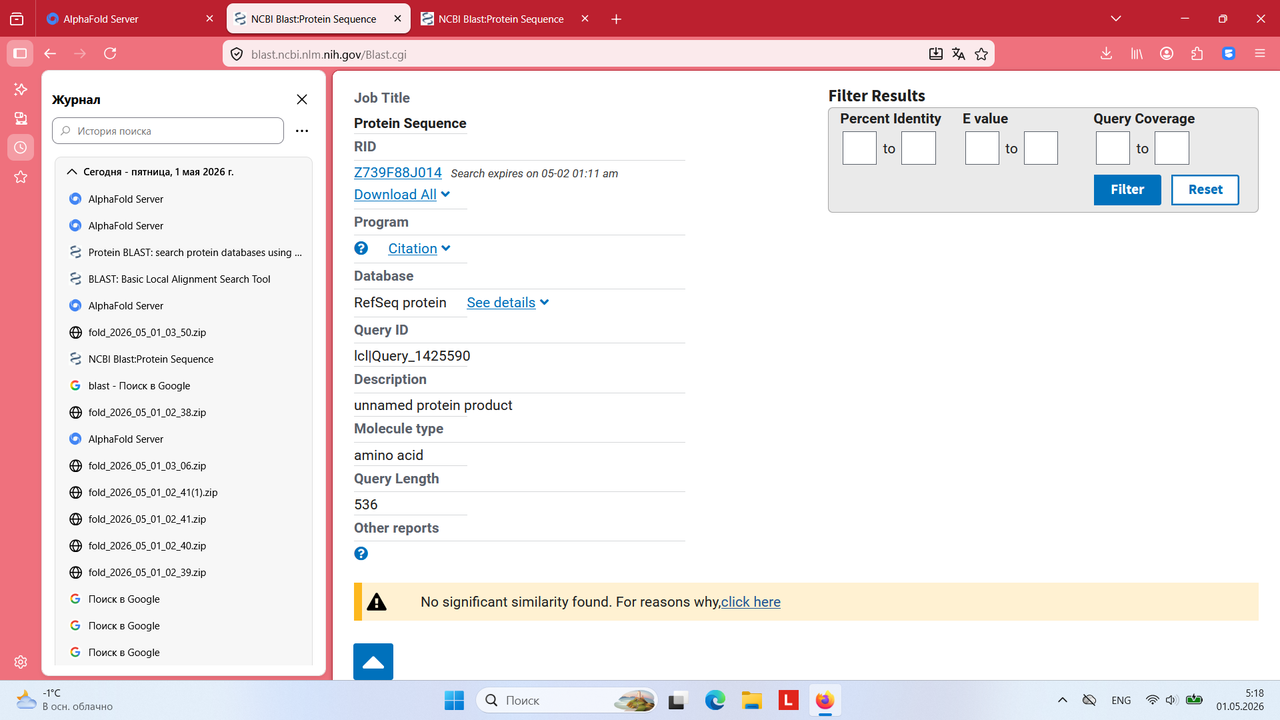Focus the Percent Identity minimum field

point(859,148)
